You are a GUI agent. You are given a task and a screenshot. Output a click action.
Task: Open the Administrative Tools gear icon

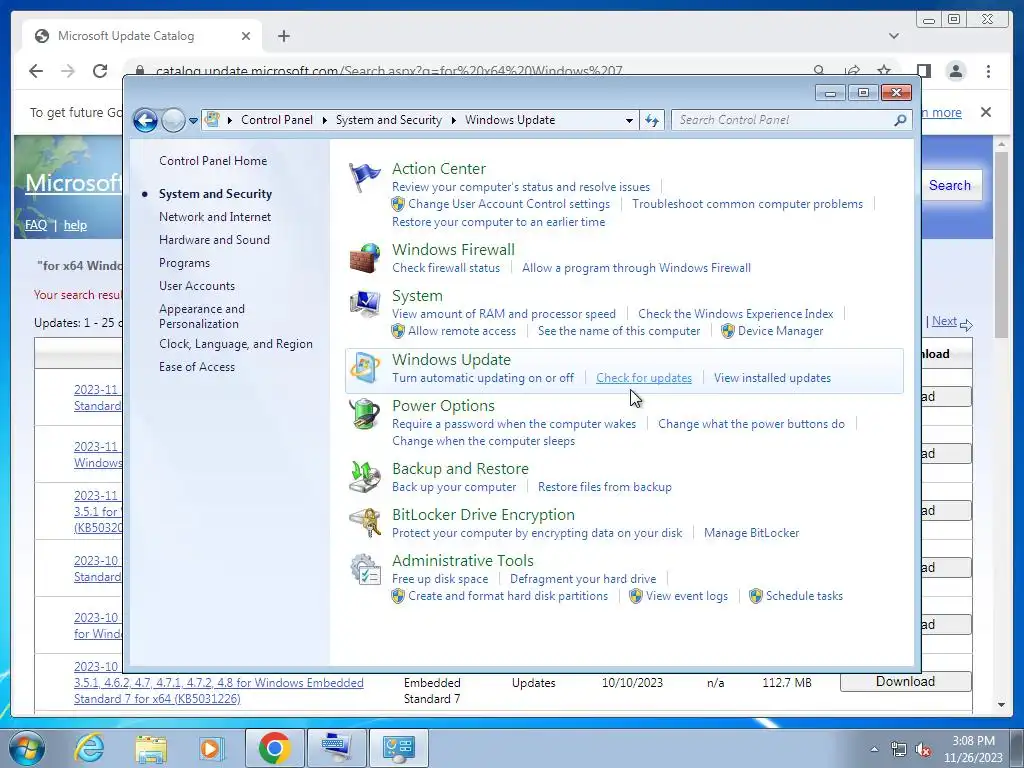click(364, 569)
